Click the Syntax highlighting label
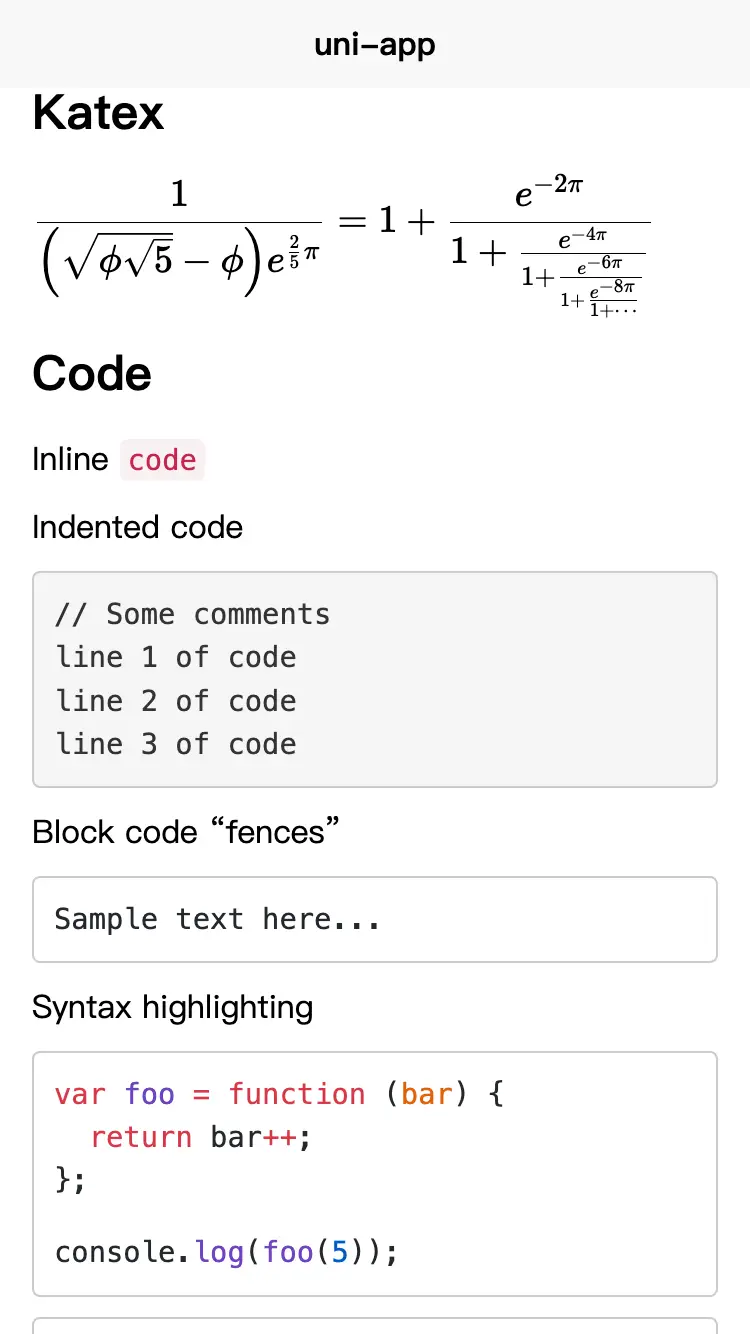 click(173, 1007)
